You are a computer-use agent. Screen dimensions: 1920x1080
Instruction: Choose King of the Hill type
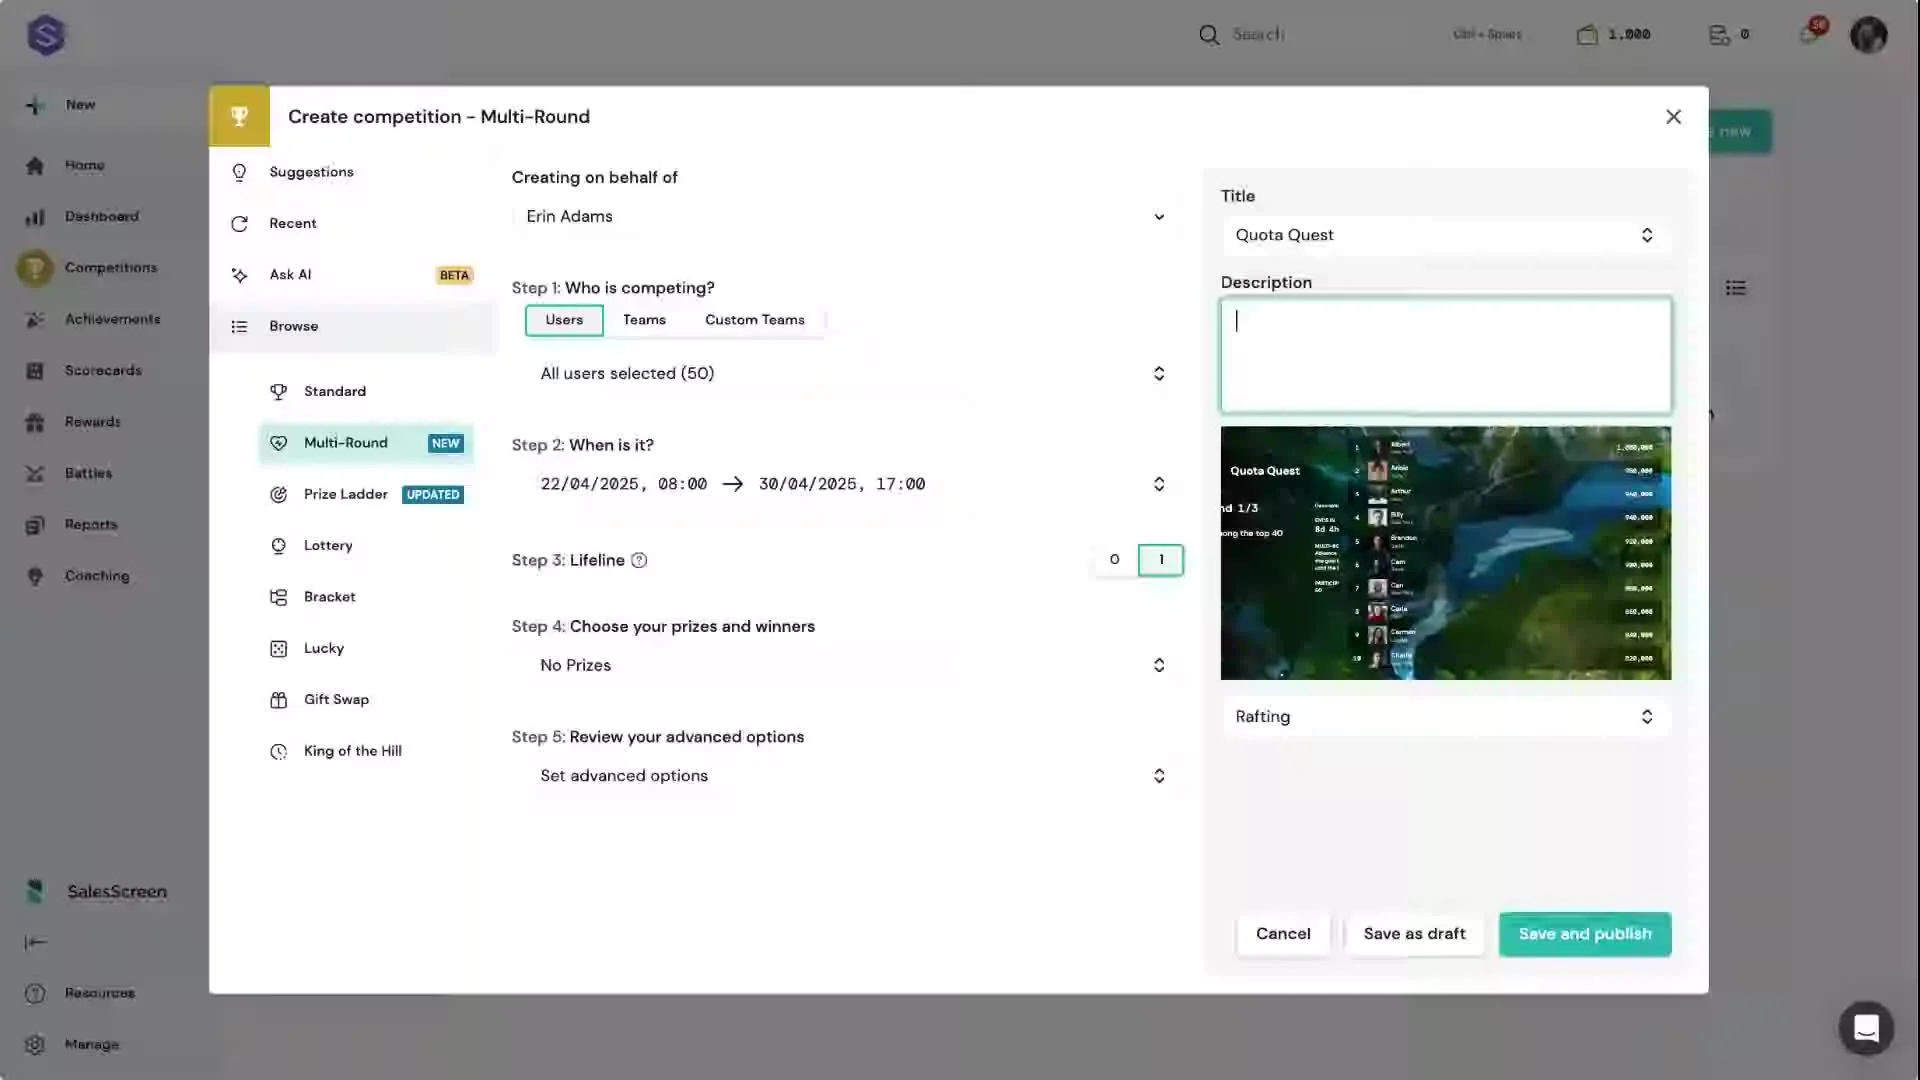pyautogui.click(x=366, y=752)
